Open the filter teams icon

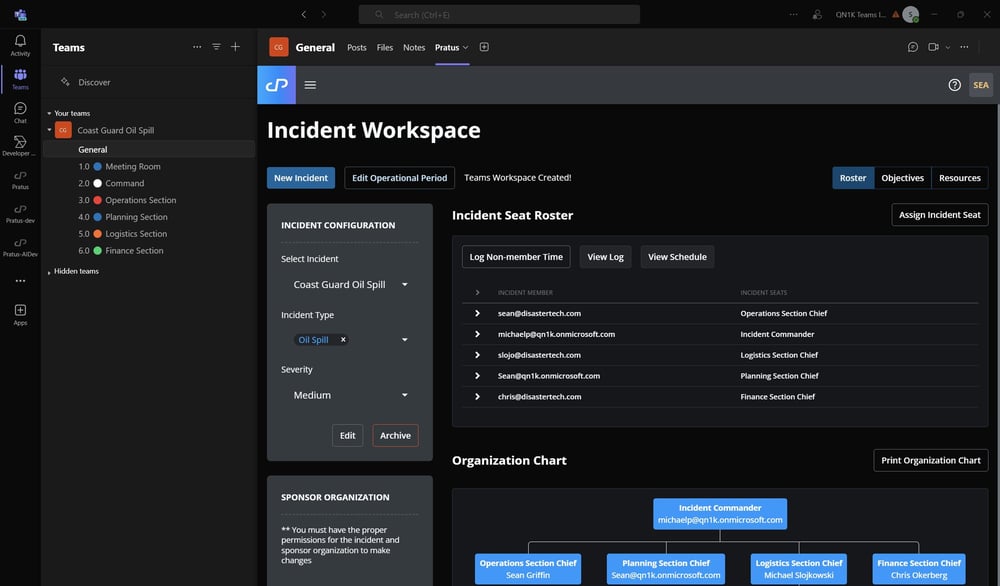pyautogui.click(x=216, y=47)
